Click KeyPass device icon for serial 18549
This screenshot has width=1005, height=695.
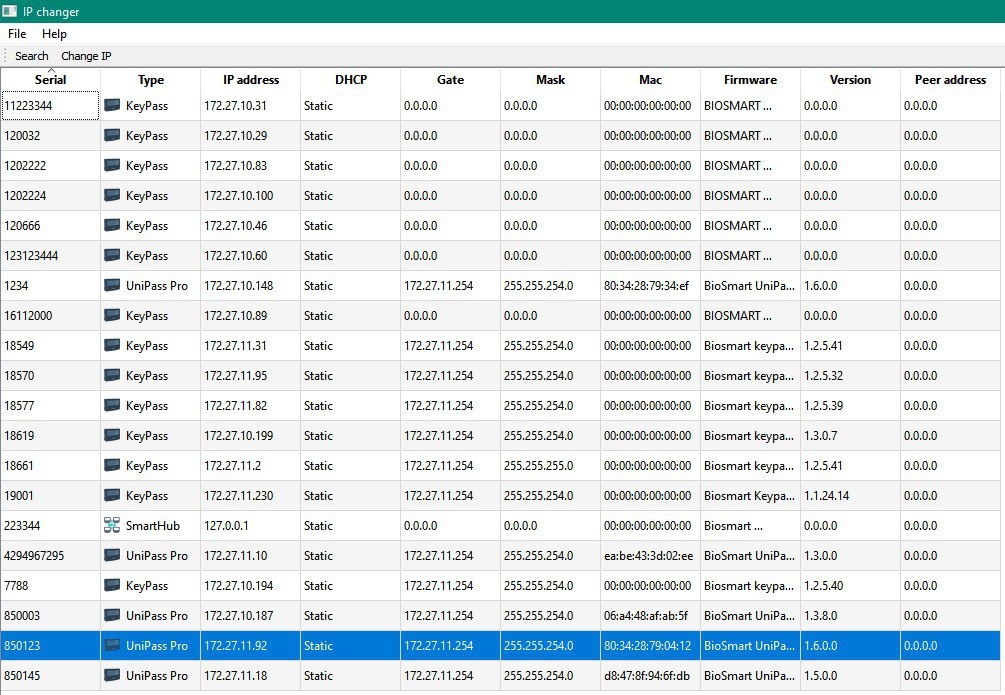tap(112, 345)
